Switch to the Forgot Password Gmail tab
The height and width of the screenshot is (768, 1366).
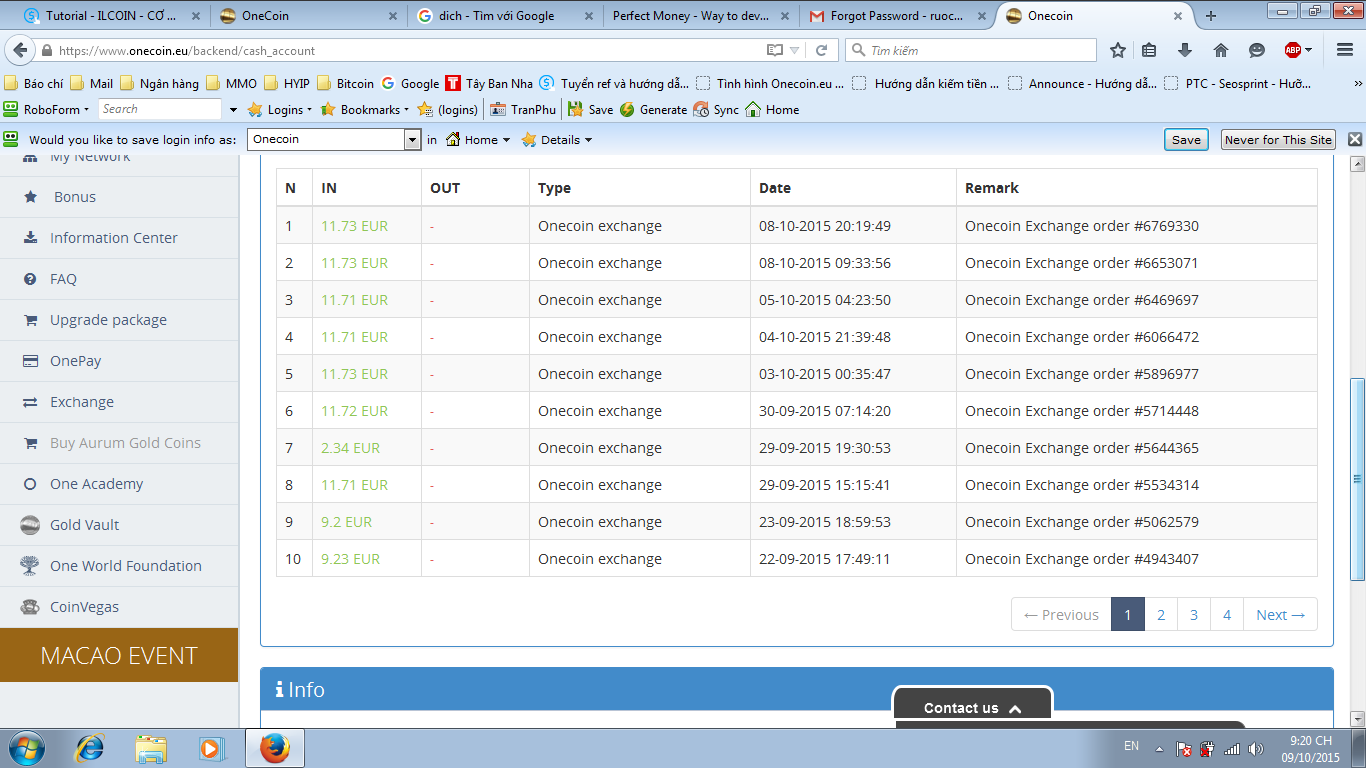898,15
